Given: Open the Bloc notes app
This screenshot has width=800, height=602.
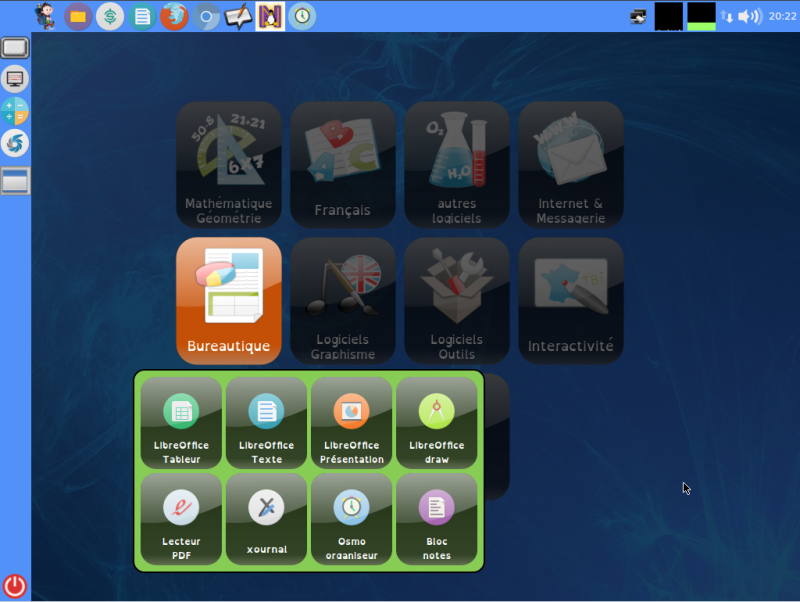Looking at the screenshot, I should click(x=437, y=519).
